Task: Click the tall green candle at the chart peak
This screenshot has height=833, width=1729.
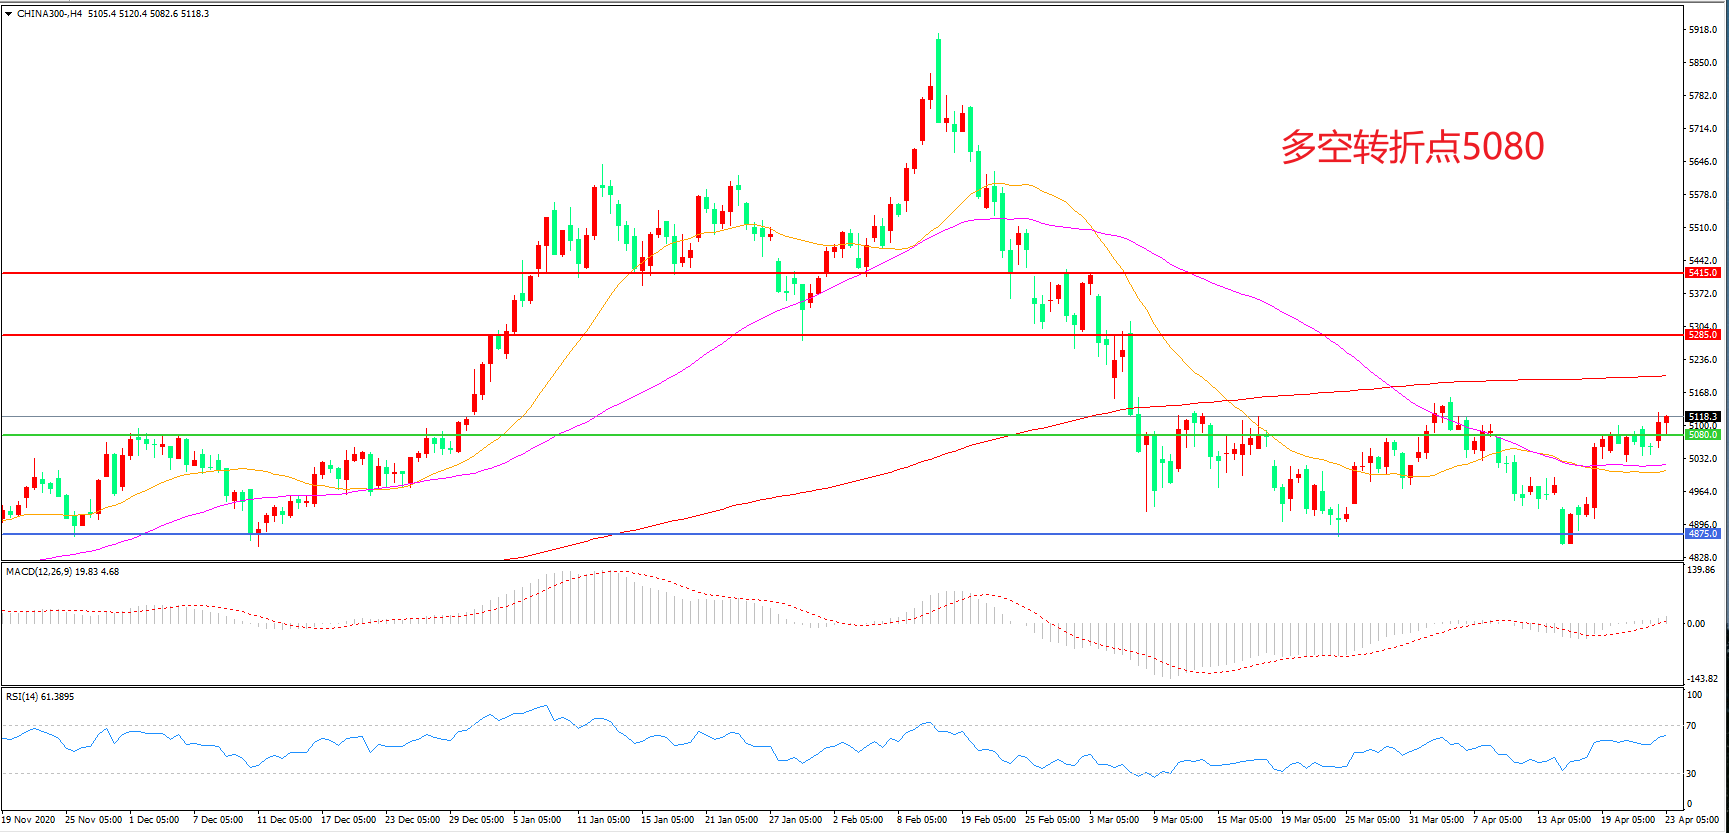Action: [938, 78]
